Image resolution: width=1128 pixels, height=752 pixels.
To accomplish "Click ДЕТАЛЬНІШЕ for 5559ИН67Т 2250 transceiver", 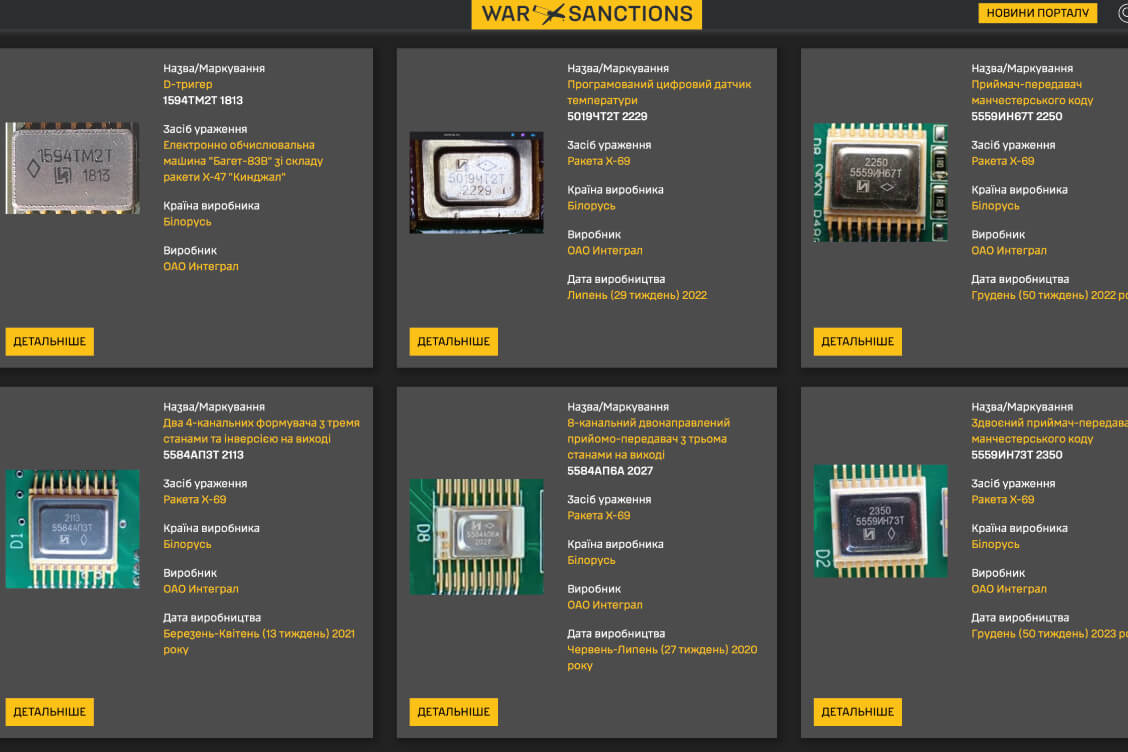I will (x=858, y=341).
